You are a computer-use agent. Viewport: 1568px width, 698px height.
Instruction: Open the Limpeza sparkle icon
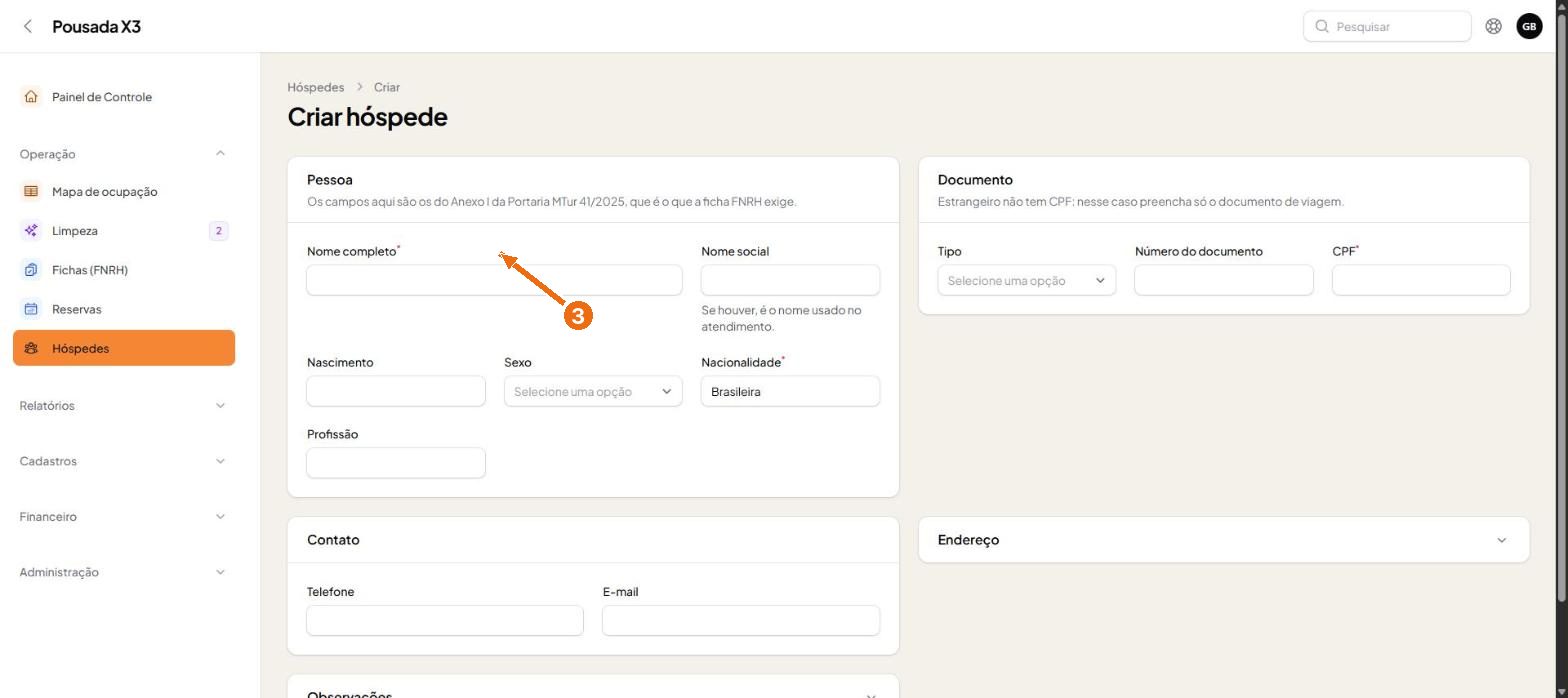[31, 231]
